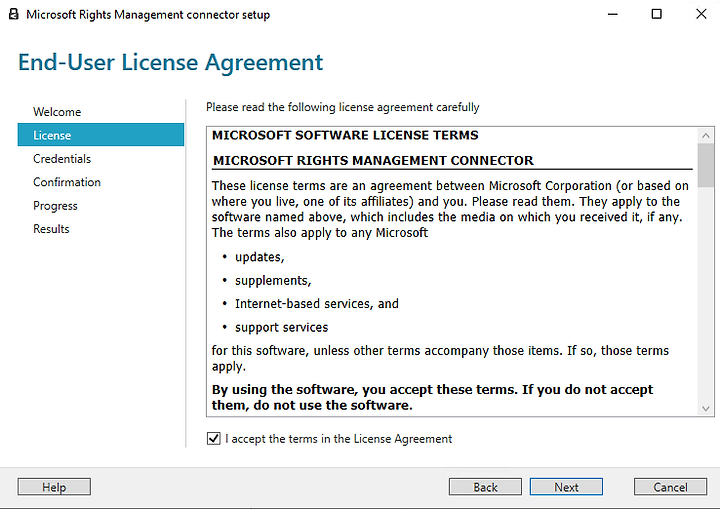Click the bold 'By using the software' paragraph

pos(432,397)
